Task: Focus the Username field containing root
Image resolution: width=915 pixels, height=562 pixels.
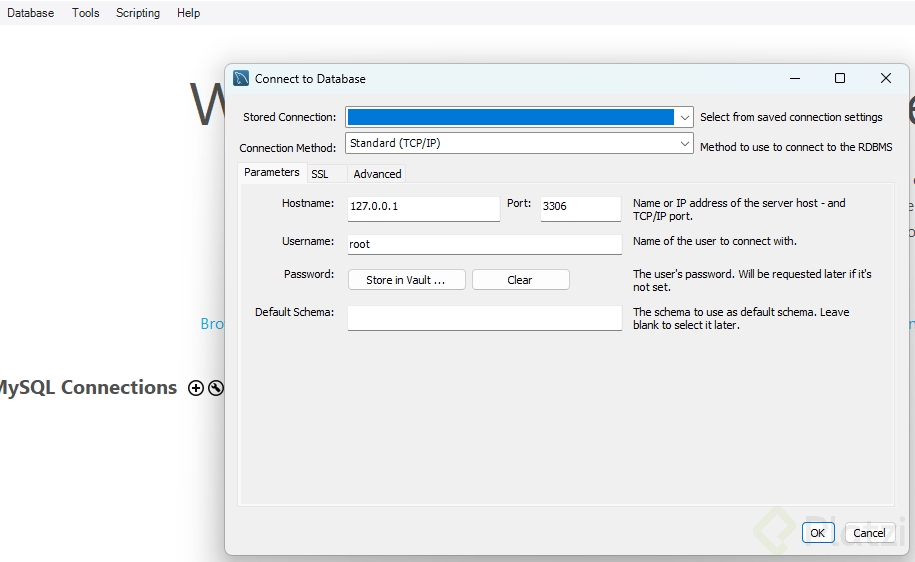Action: pos(484,244)
